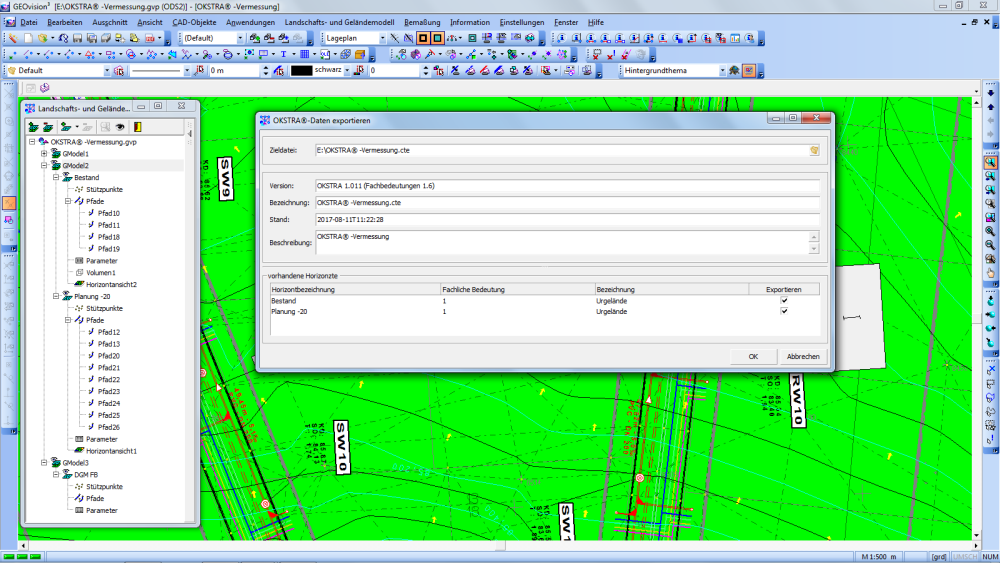Click the eye icon in the terrain model panel
This screenshot has width=1000, height=563.
[x=119, y=127]
